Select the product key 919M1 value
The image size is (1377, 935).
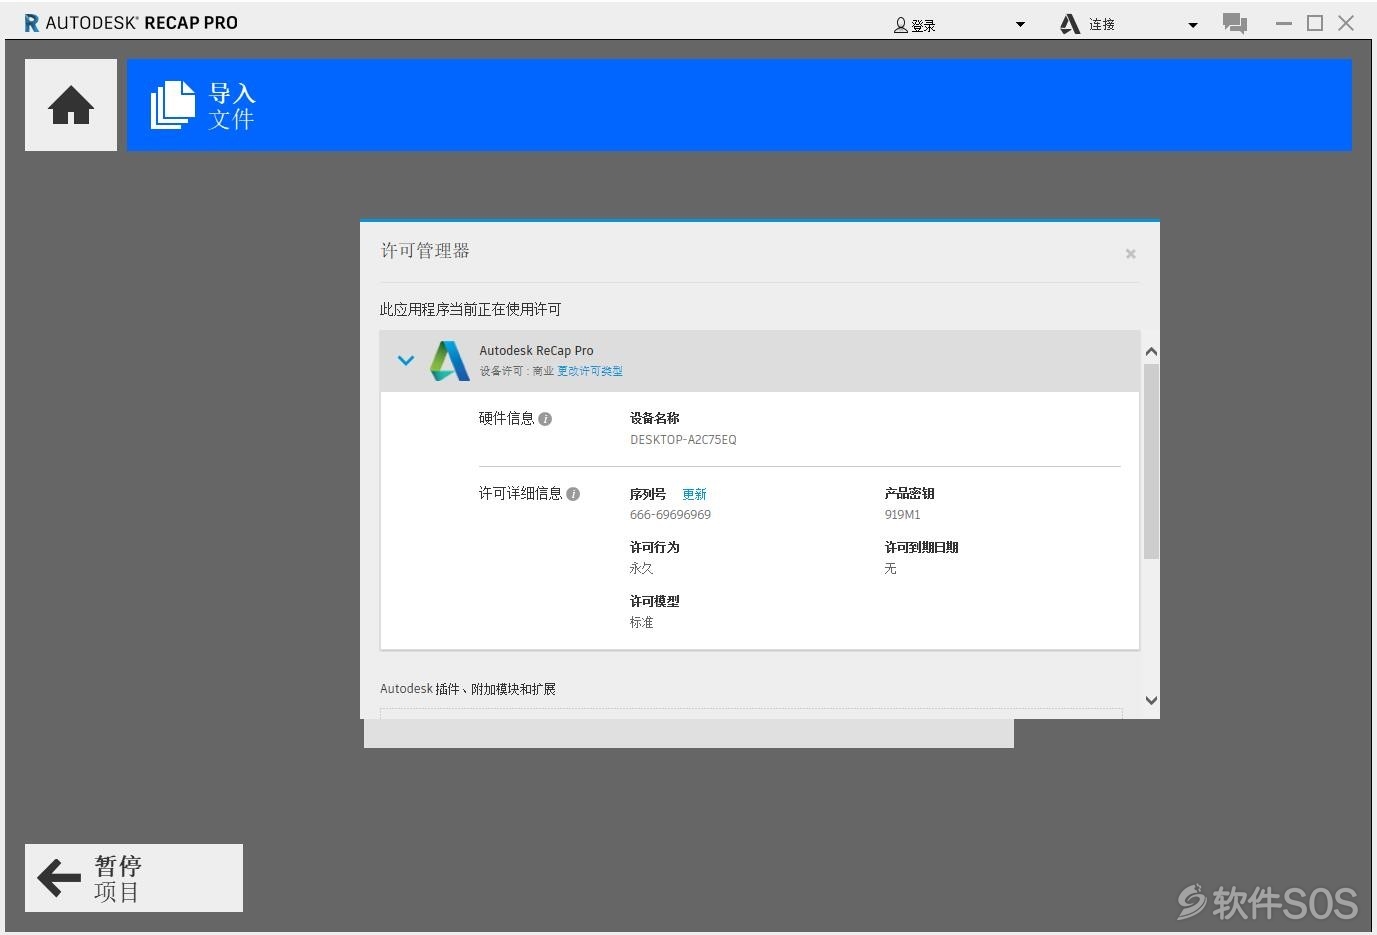902,515
